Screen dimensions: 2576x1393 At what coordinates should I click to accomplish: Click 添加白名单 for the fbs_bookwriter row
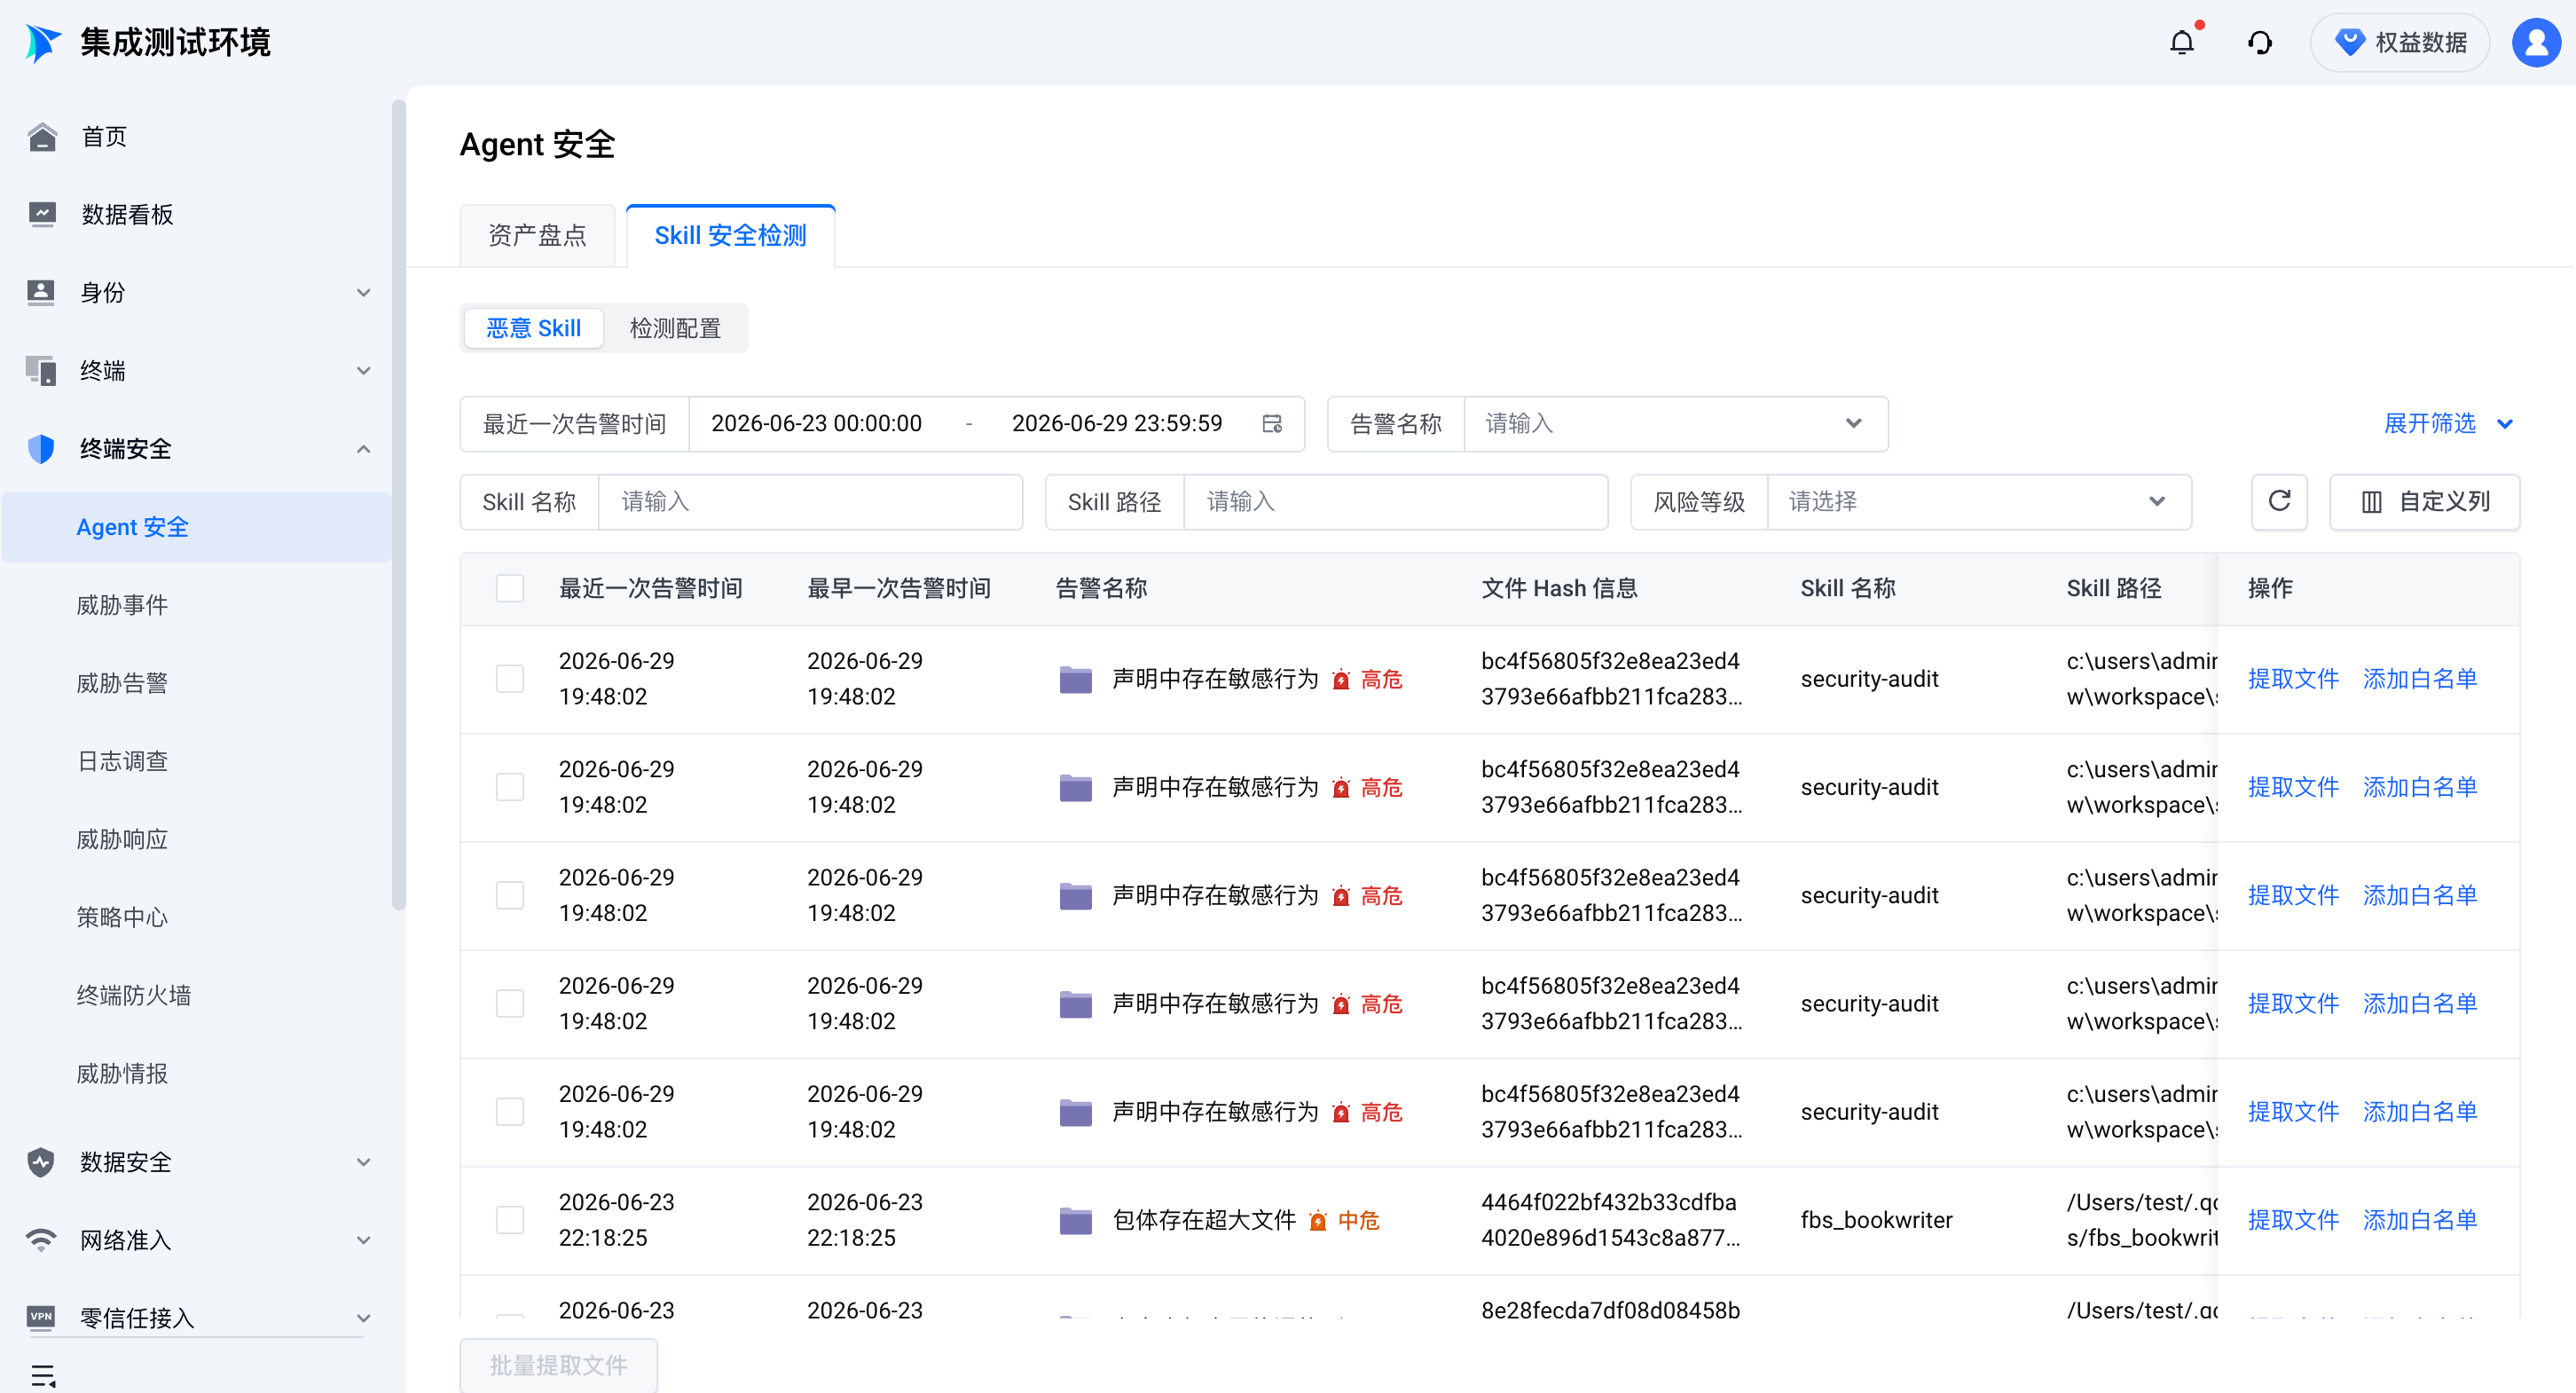click(2420, 1220)
